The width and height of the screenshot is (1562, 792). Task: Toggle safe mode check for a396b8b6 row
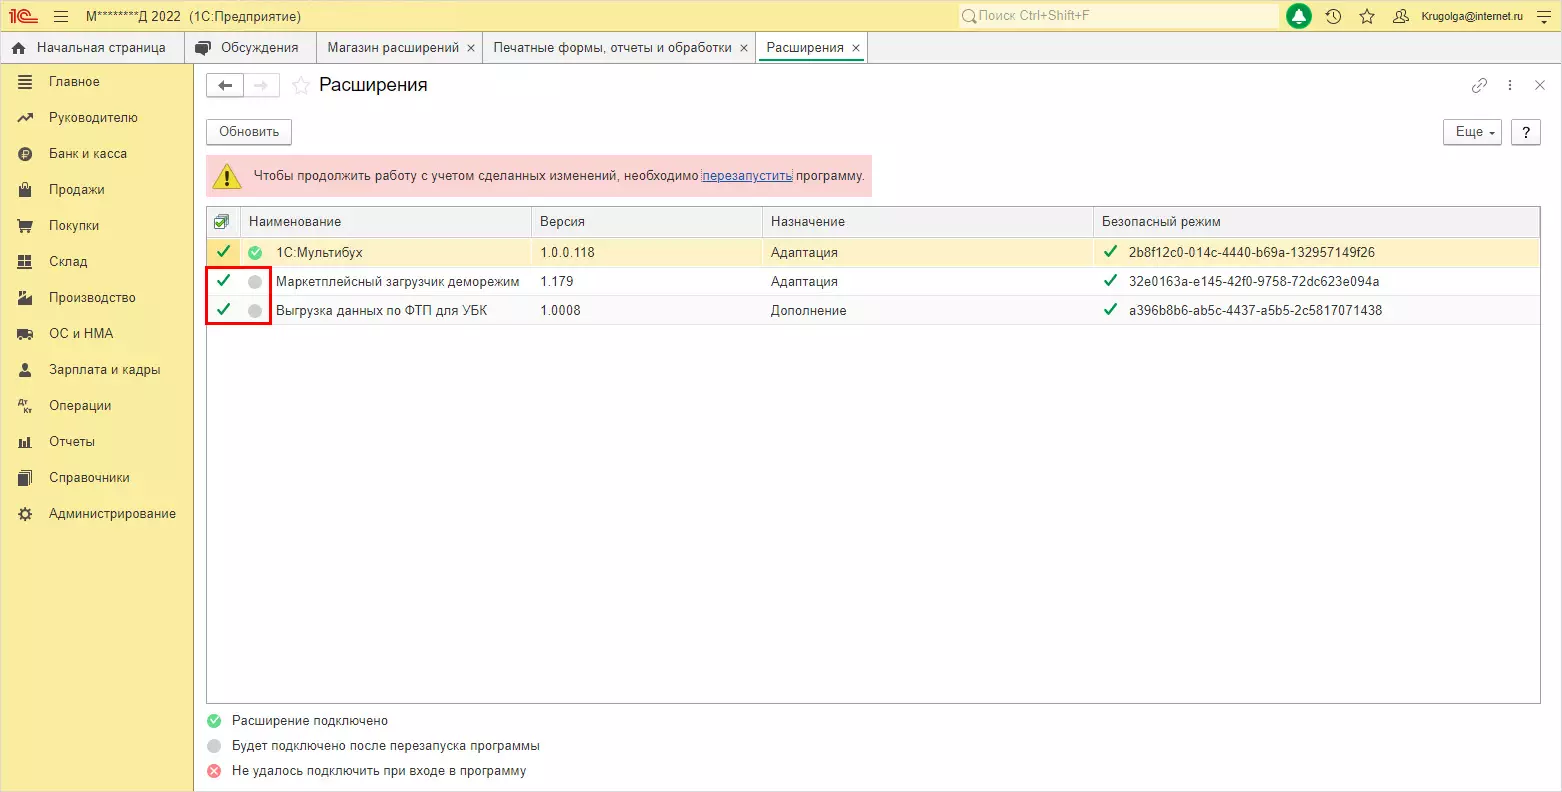point(1110,310)
